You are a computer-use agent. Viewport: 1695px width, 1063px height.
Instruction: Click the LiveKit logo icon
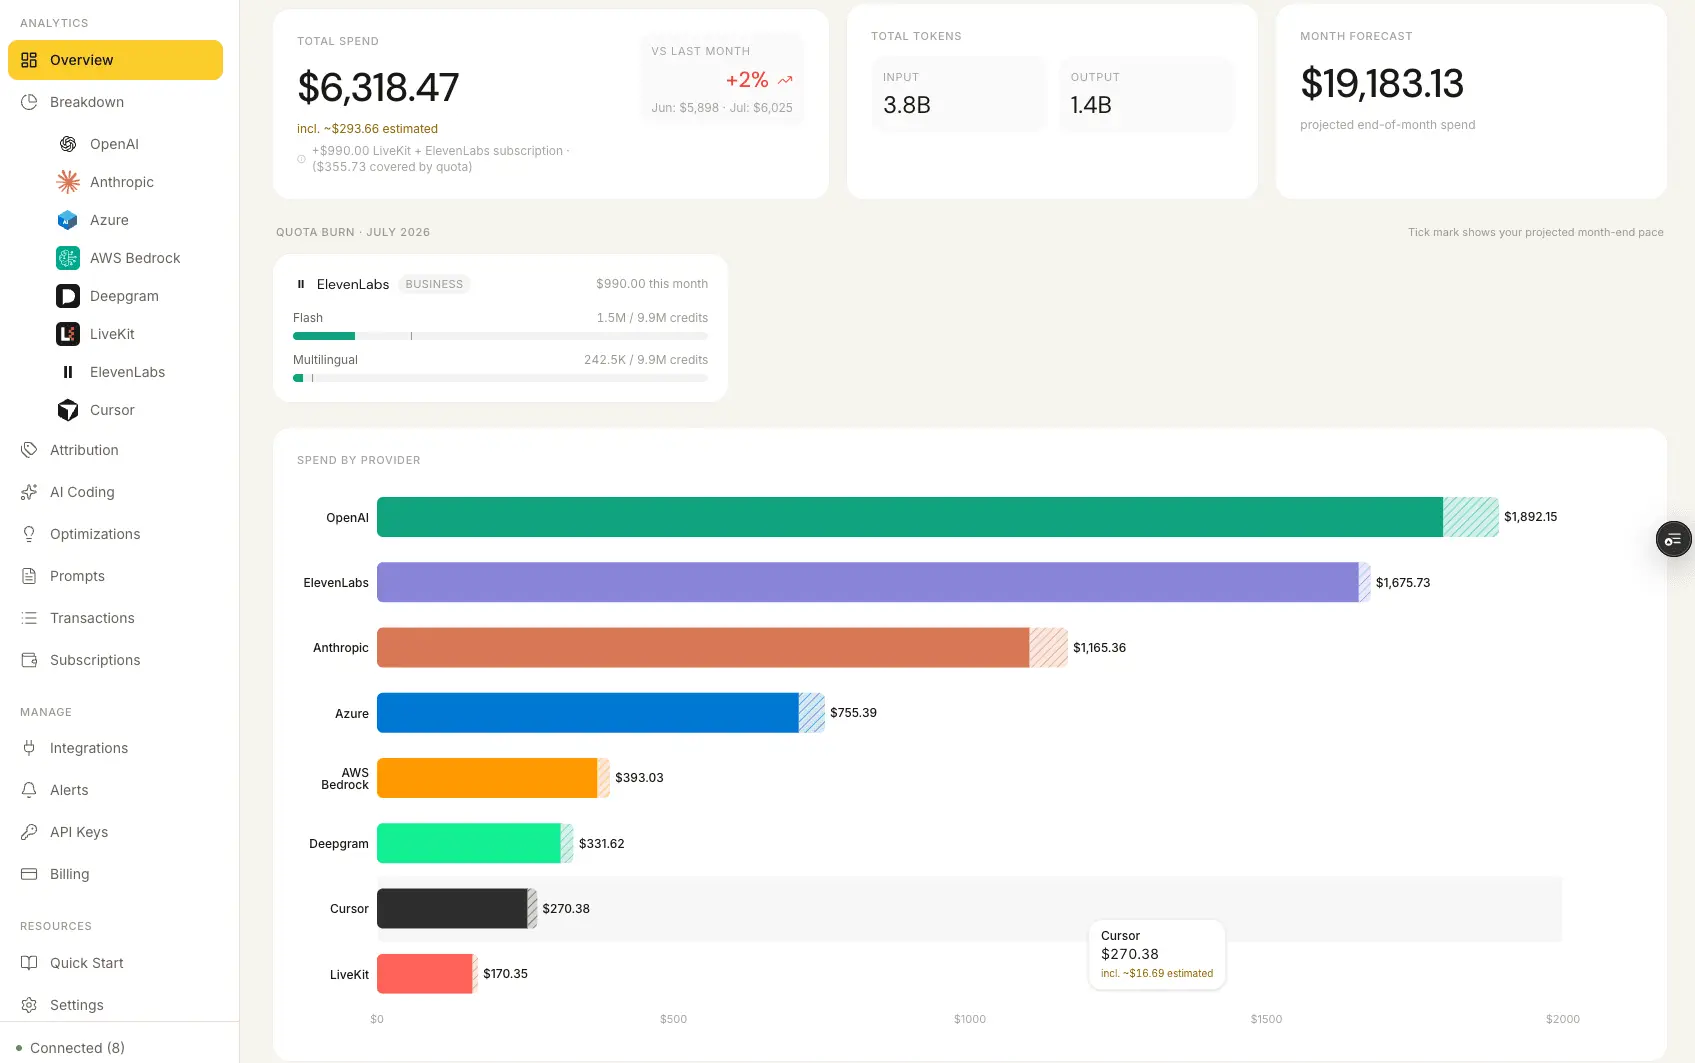point(68,334)
